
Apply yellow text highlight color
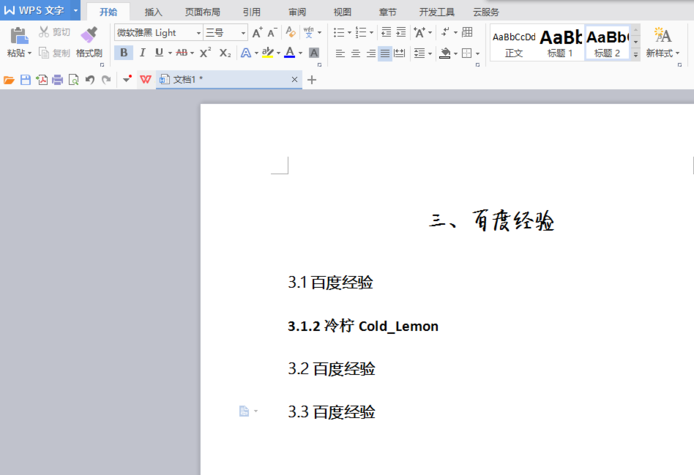[267, 53]
